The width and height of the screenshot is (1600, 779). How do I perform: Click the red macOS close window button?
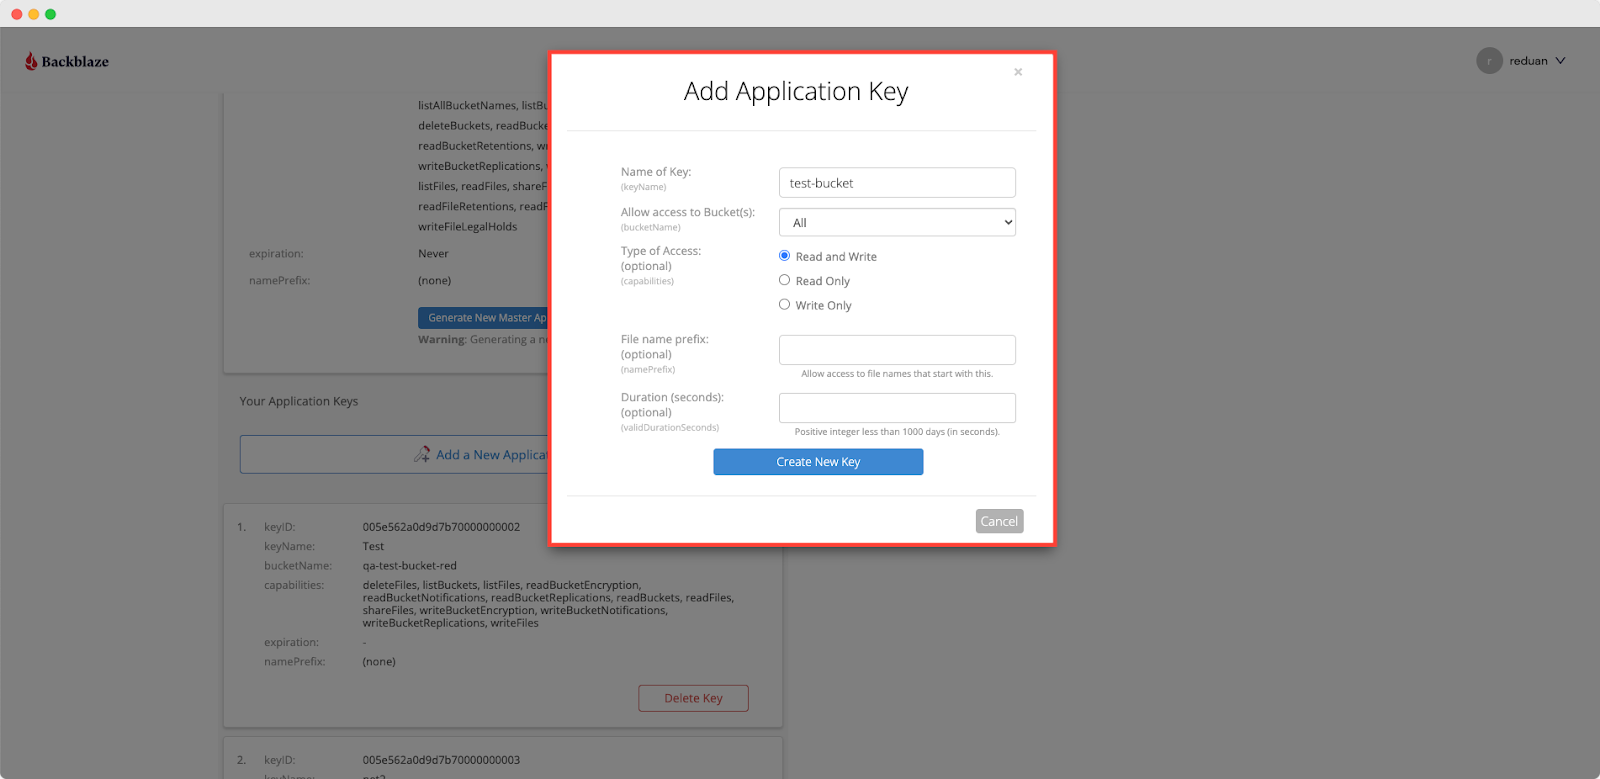(17, 14)
